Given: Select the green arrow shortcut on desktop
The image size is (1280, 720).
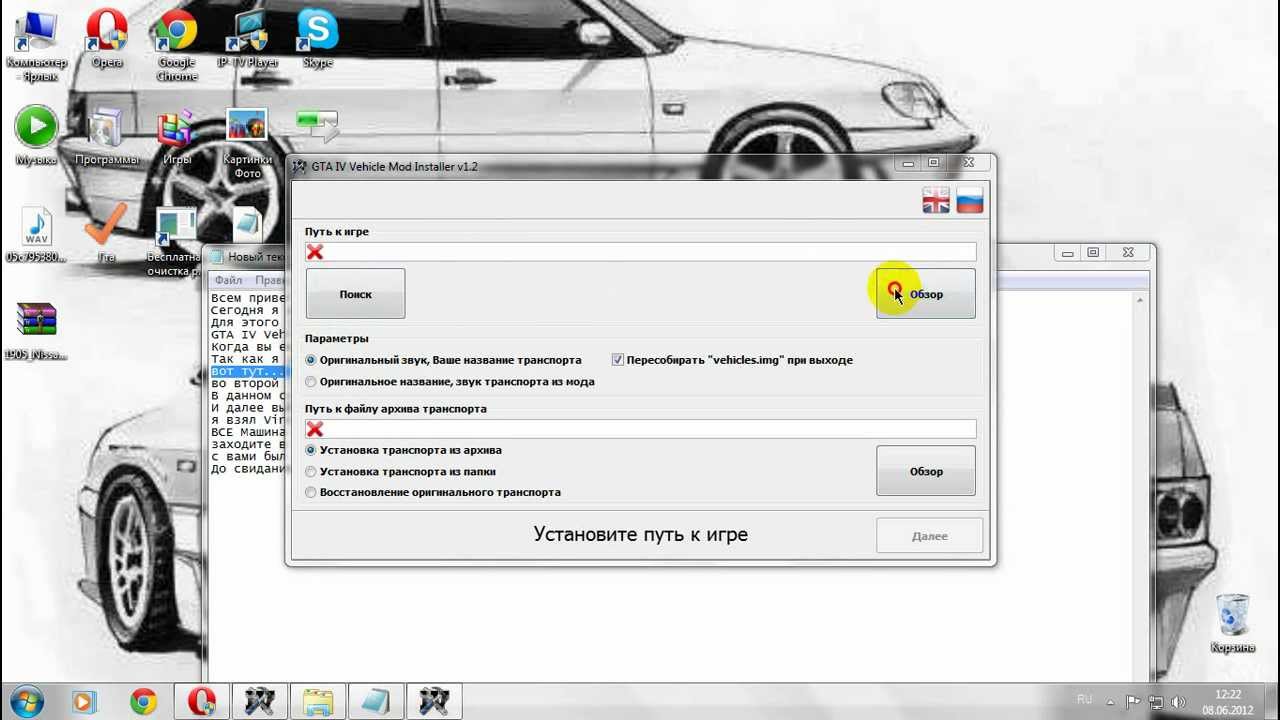Looking at the screenshot, I should pyautogui.click(x=318, y=125).
